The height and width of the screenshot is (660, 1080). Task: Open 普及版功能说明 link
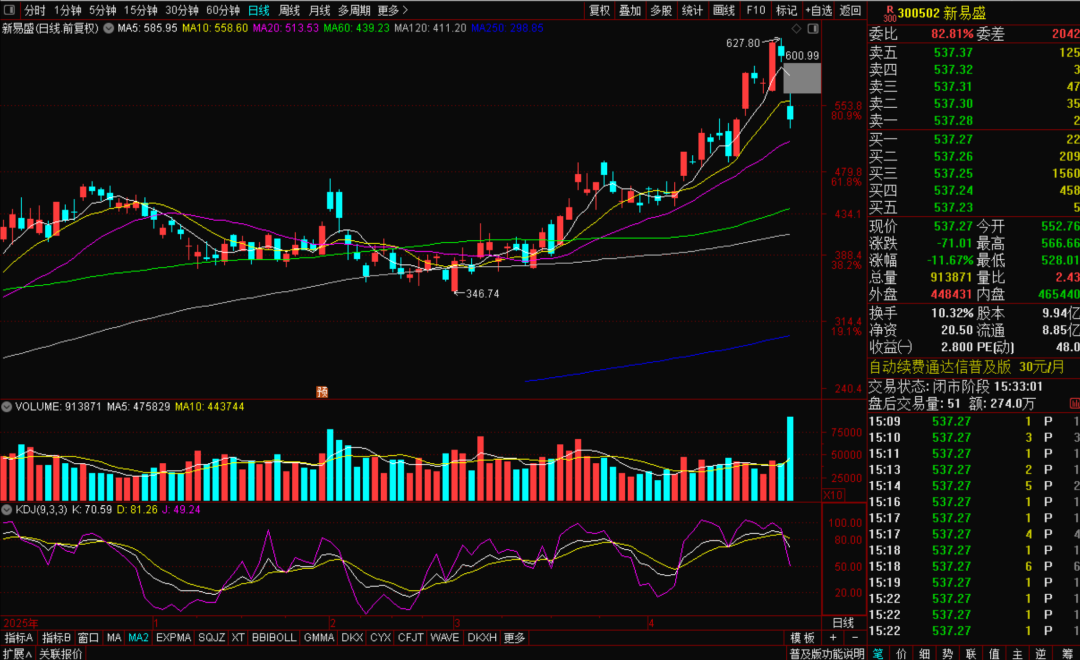click(x=826, y=653)
